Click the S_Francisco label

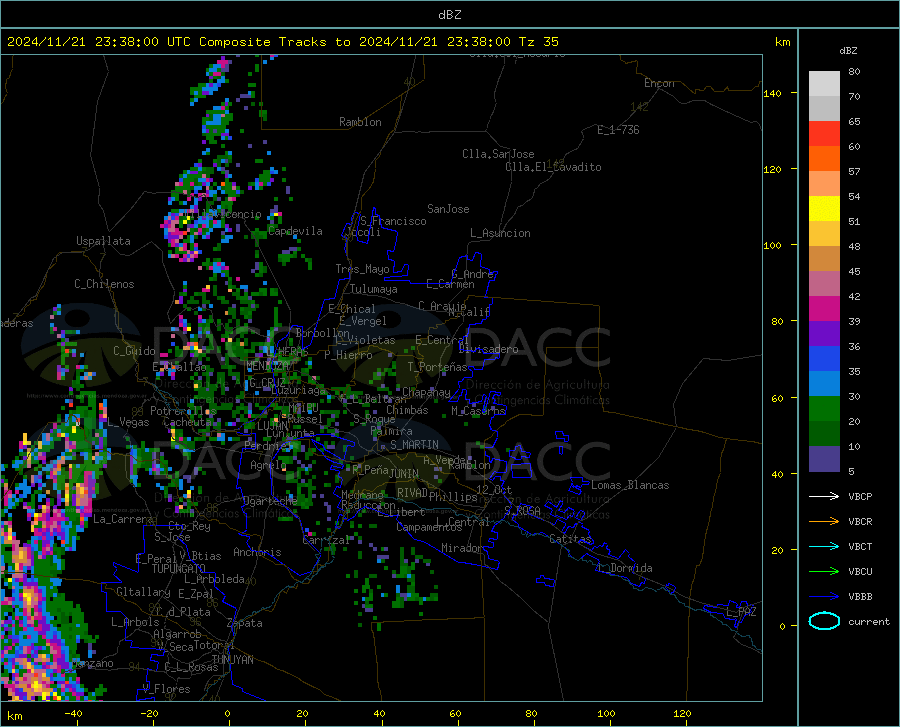(x=393, y=221)
